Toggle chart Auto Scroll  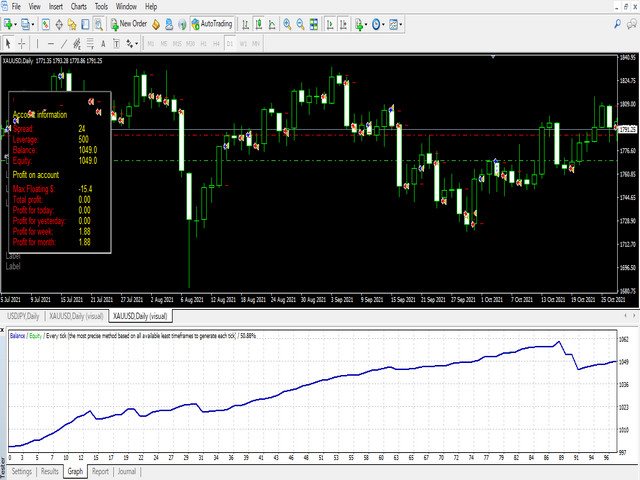[x=330, y=24]
